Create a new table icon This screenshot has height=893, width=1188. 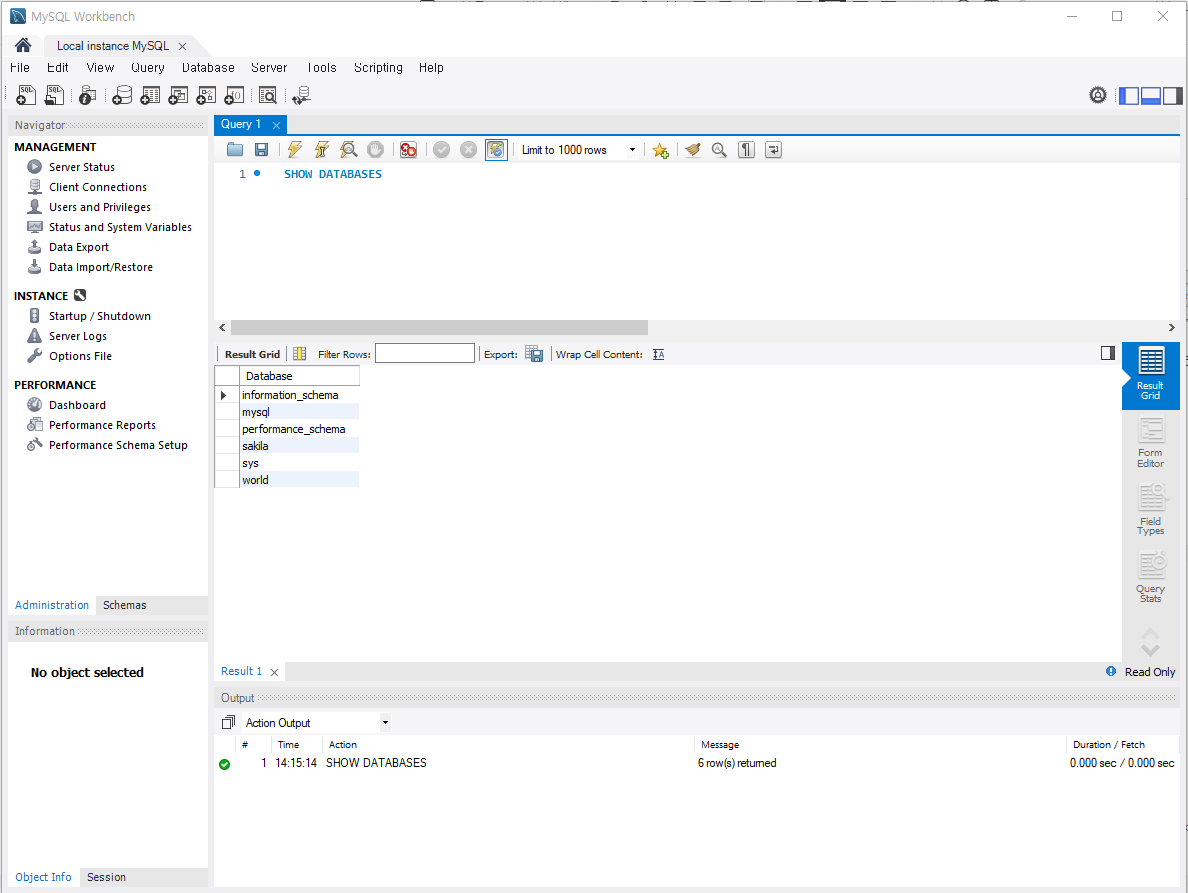pyautogui.click(x=150, y=95)
